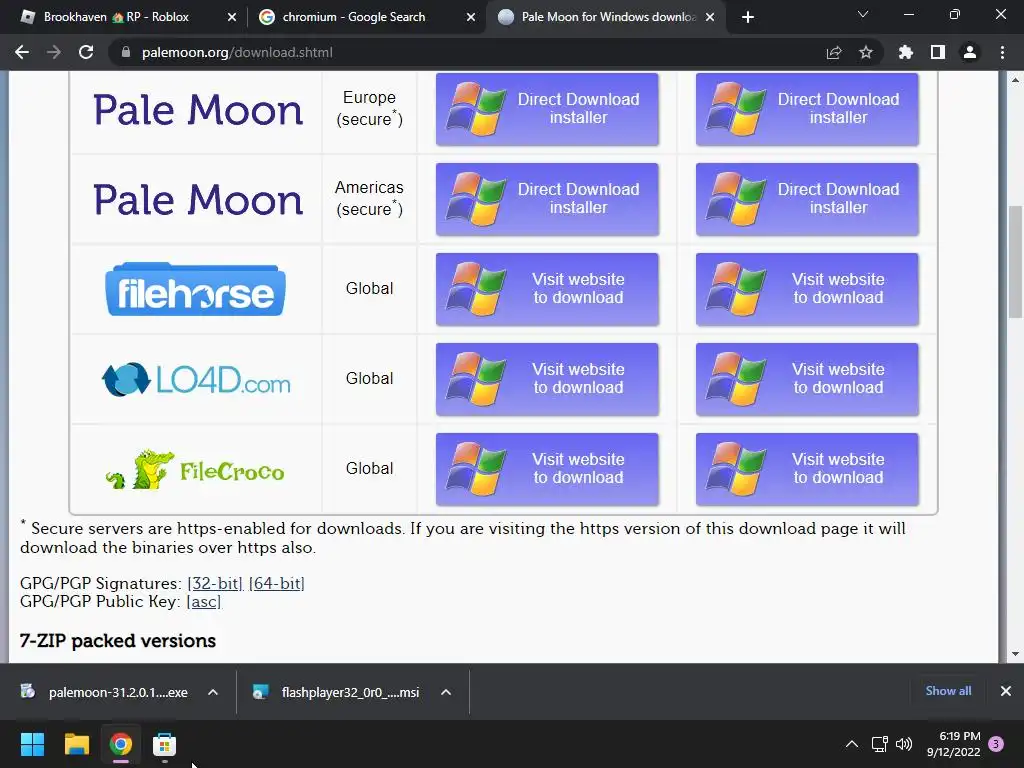Click Americas first Direct Download installer button
The height and width of the screenshot is (768, 1024).
click(547, 199)
